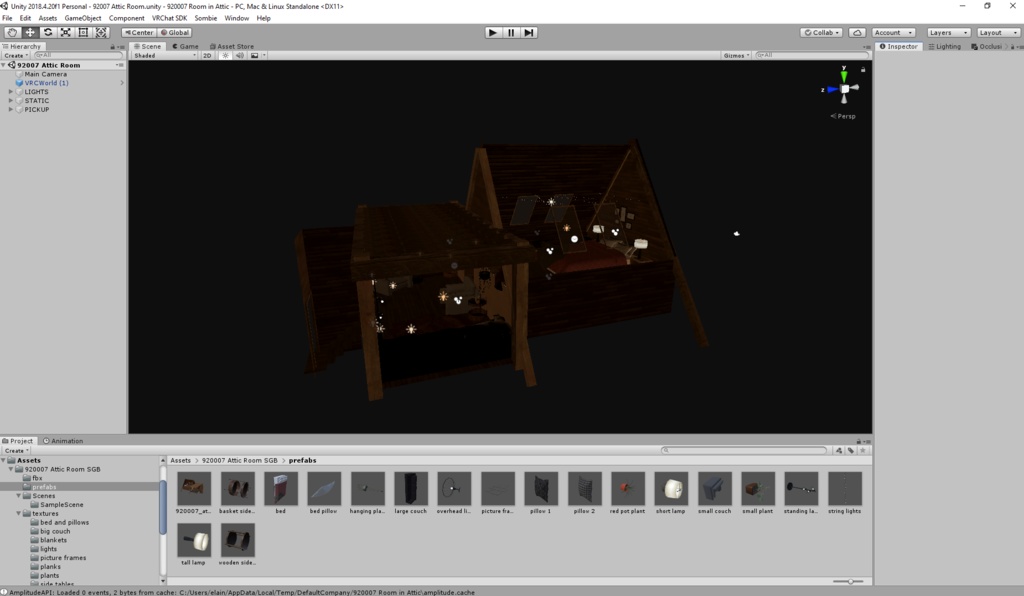The height and width of the screenshot is (596, 1024).
Task: Toggle 2D view mode in Scene view
Action: (208, 55)
